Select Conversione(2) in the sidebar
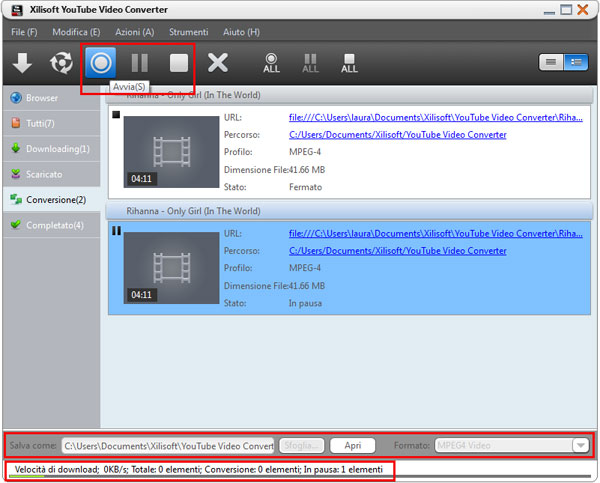Screen dimensions: 600x483 pyautogui.click(x=51, y=199)
